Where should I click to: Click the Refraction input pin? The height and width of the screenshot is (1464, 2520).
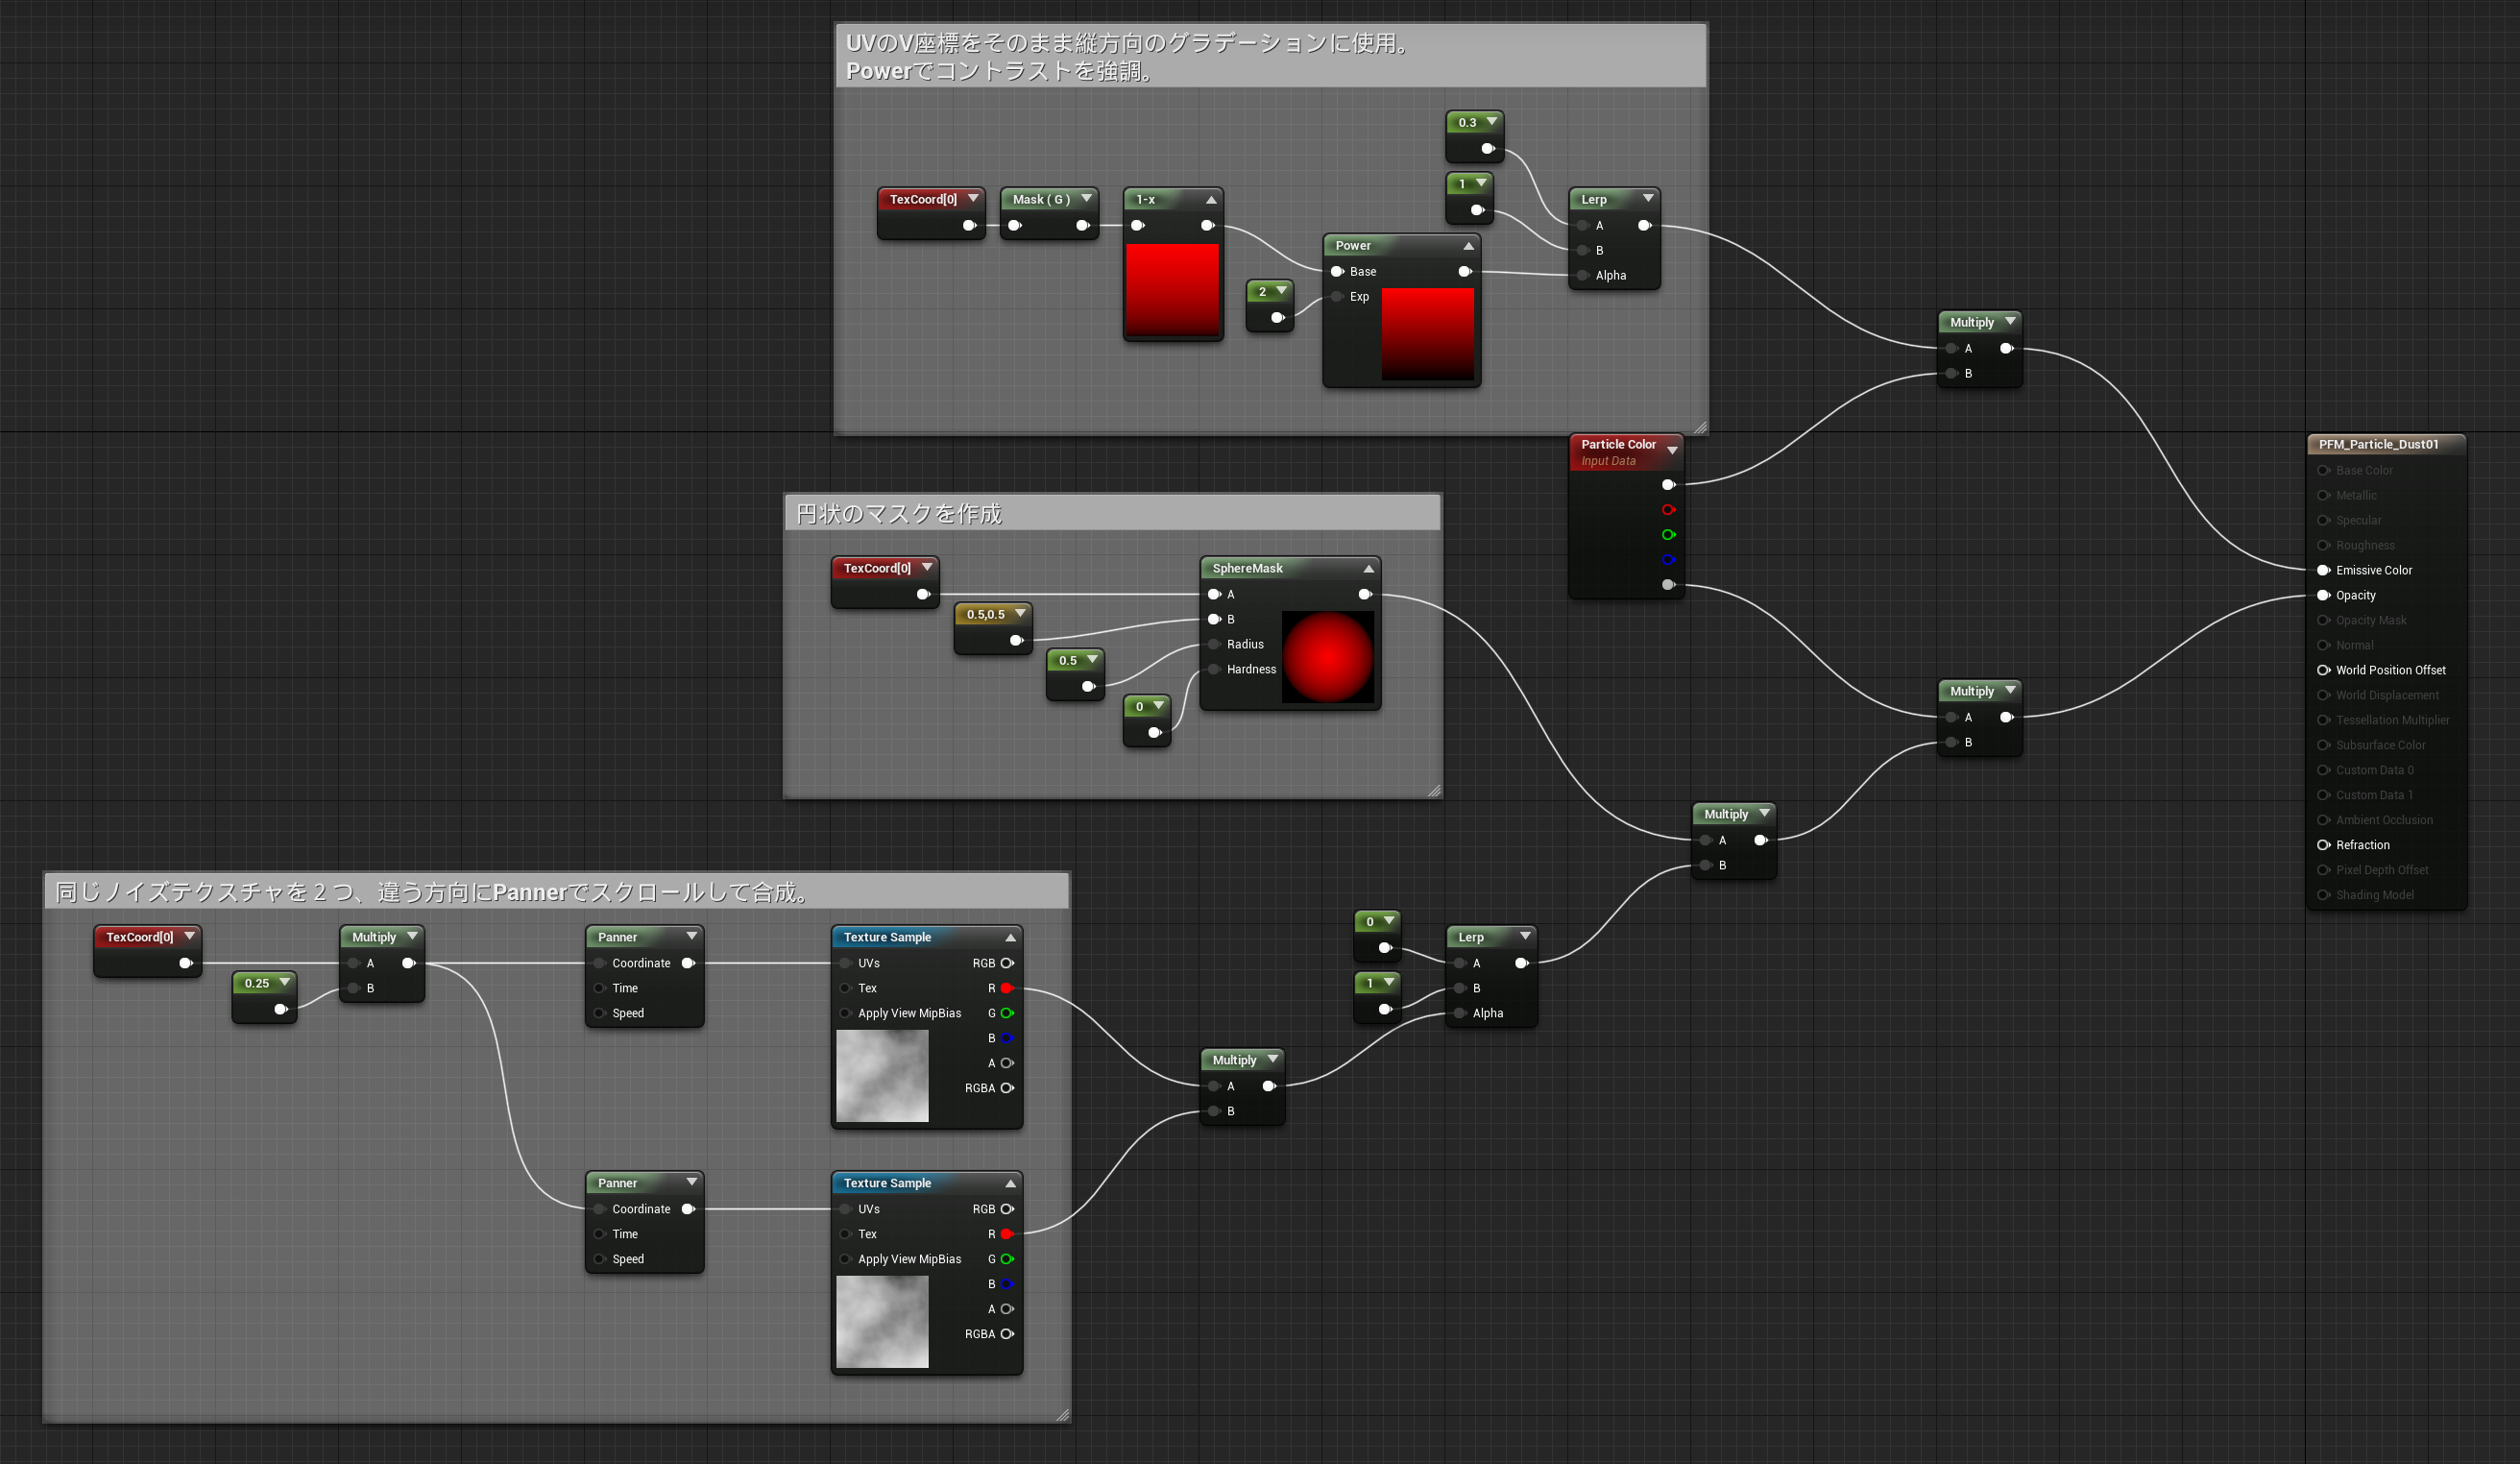(2323, 845)
